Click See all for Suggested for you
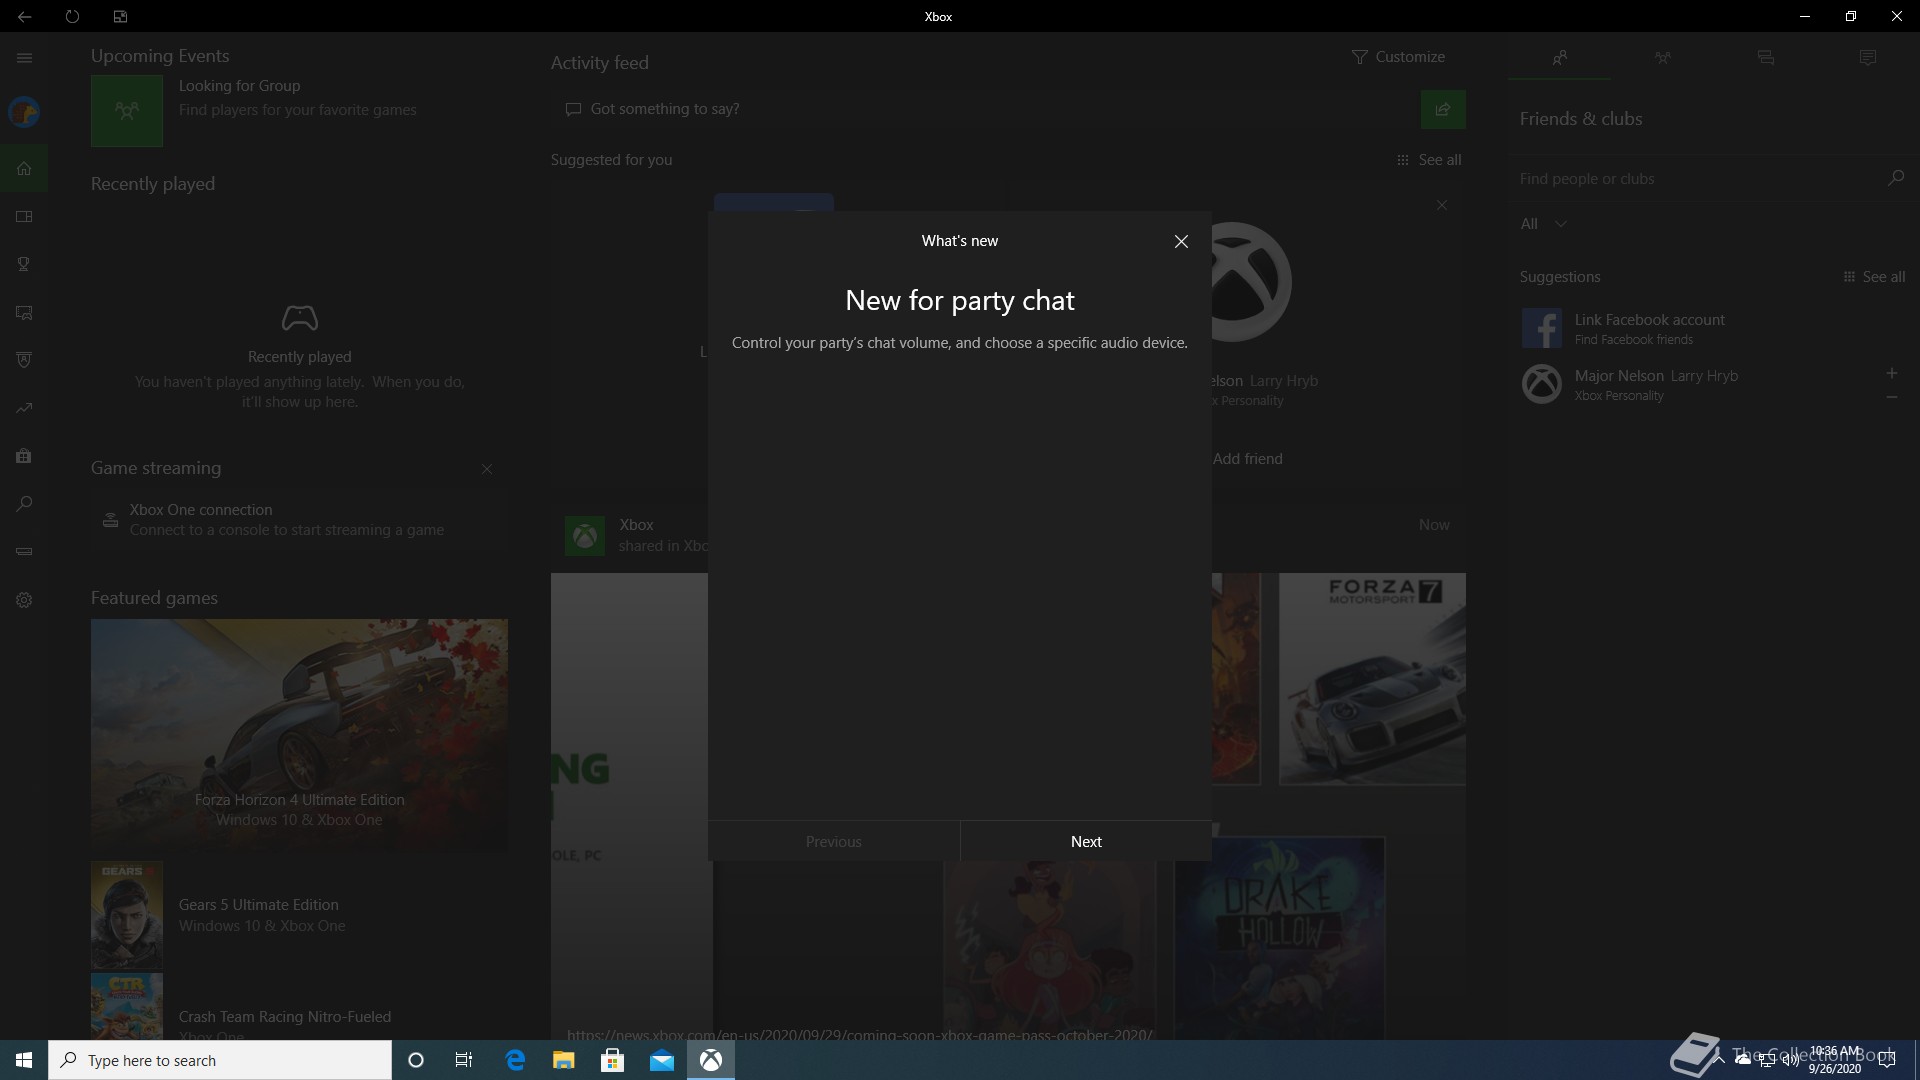 click(x=1429, y=160)
